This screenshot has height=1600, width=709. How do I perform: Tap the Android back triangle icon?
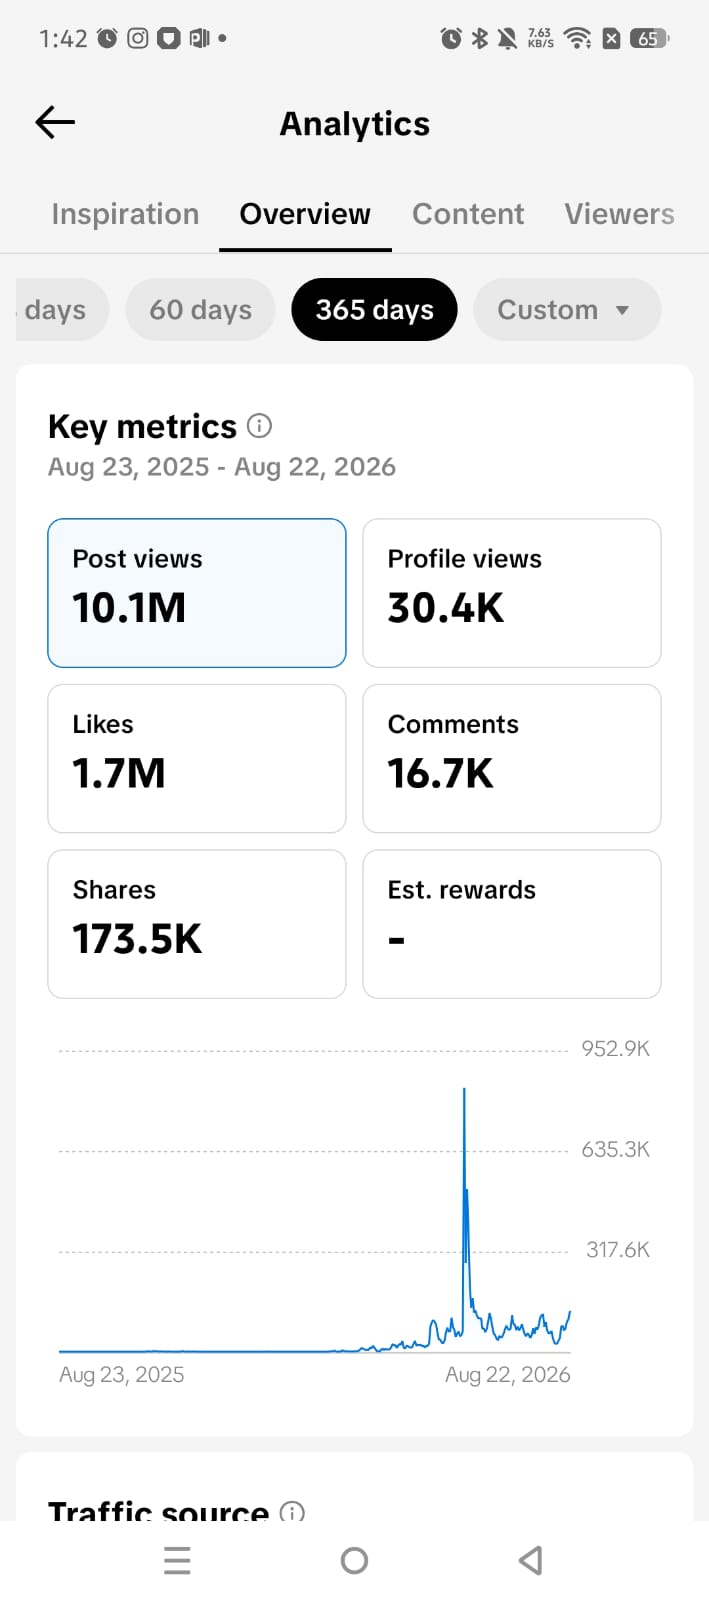pyautogui.click(x=531, y=1560)
